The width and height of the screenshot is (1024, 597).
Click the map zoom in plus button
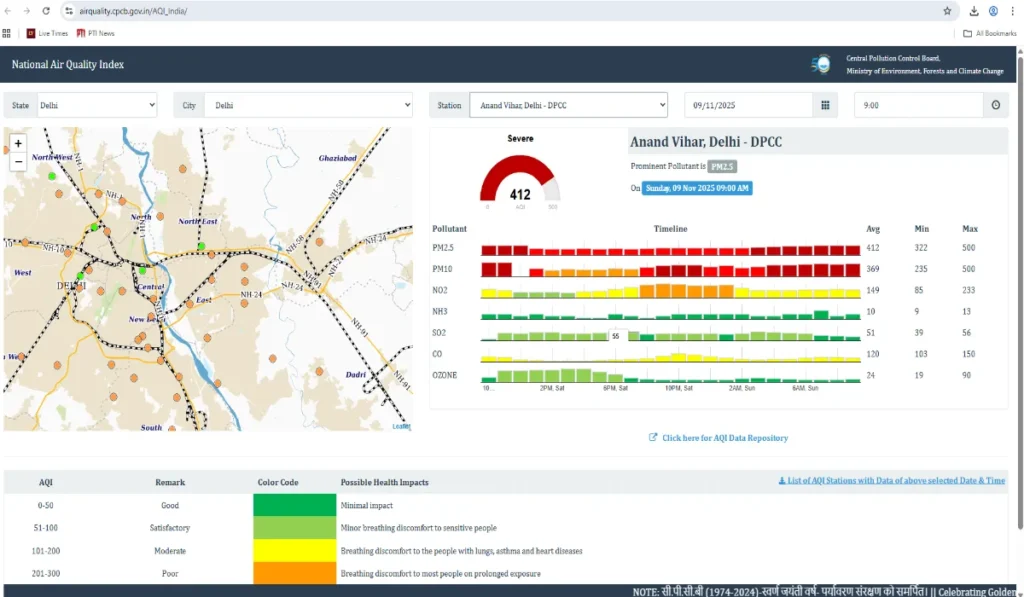(x=18, y=143)
